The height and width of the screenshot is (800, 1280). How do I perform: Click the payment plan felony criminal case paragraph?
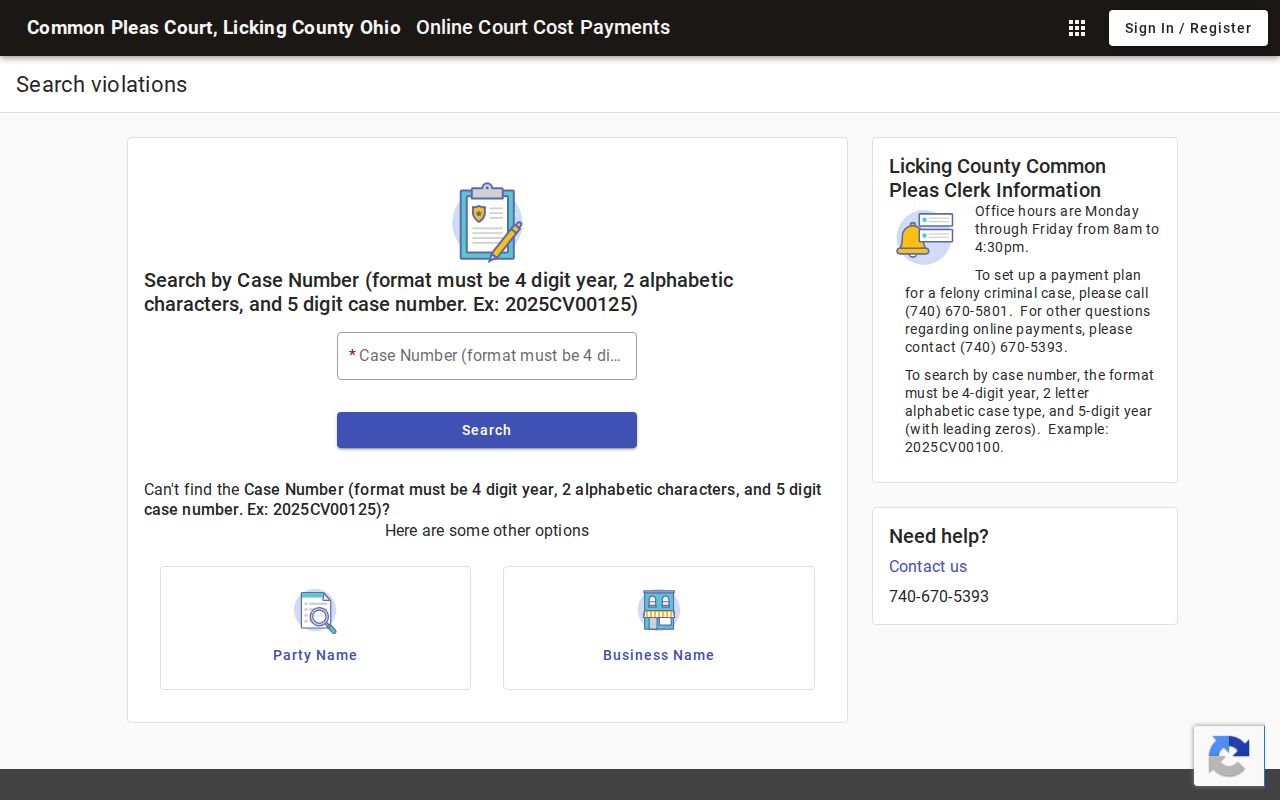click(x=1028, y=311)
